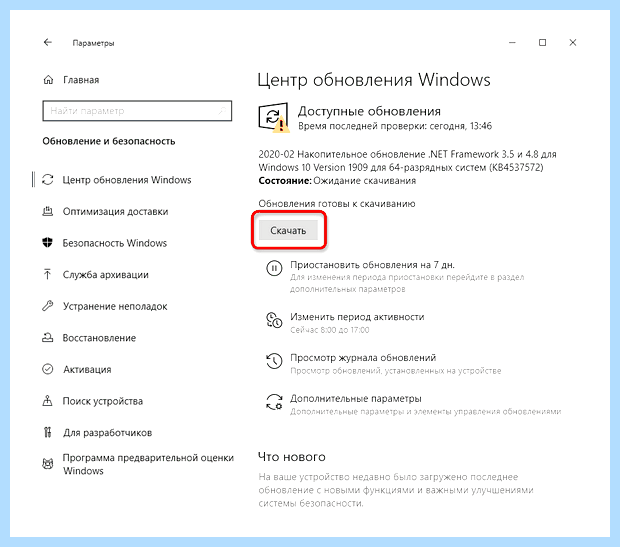Click 'Обновления готовы к скачиванию' text

[337, 204]
